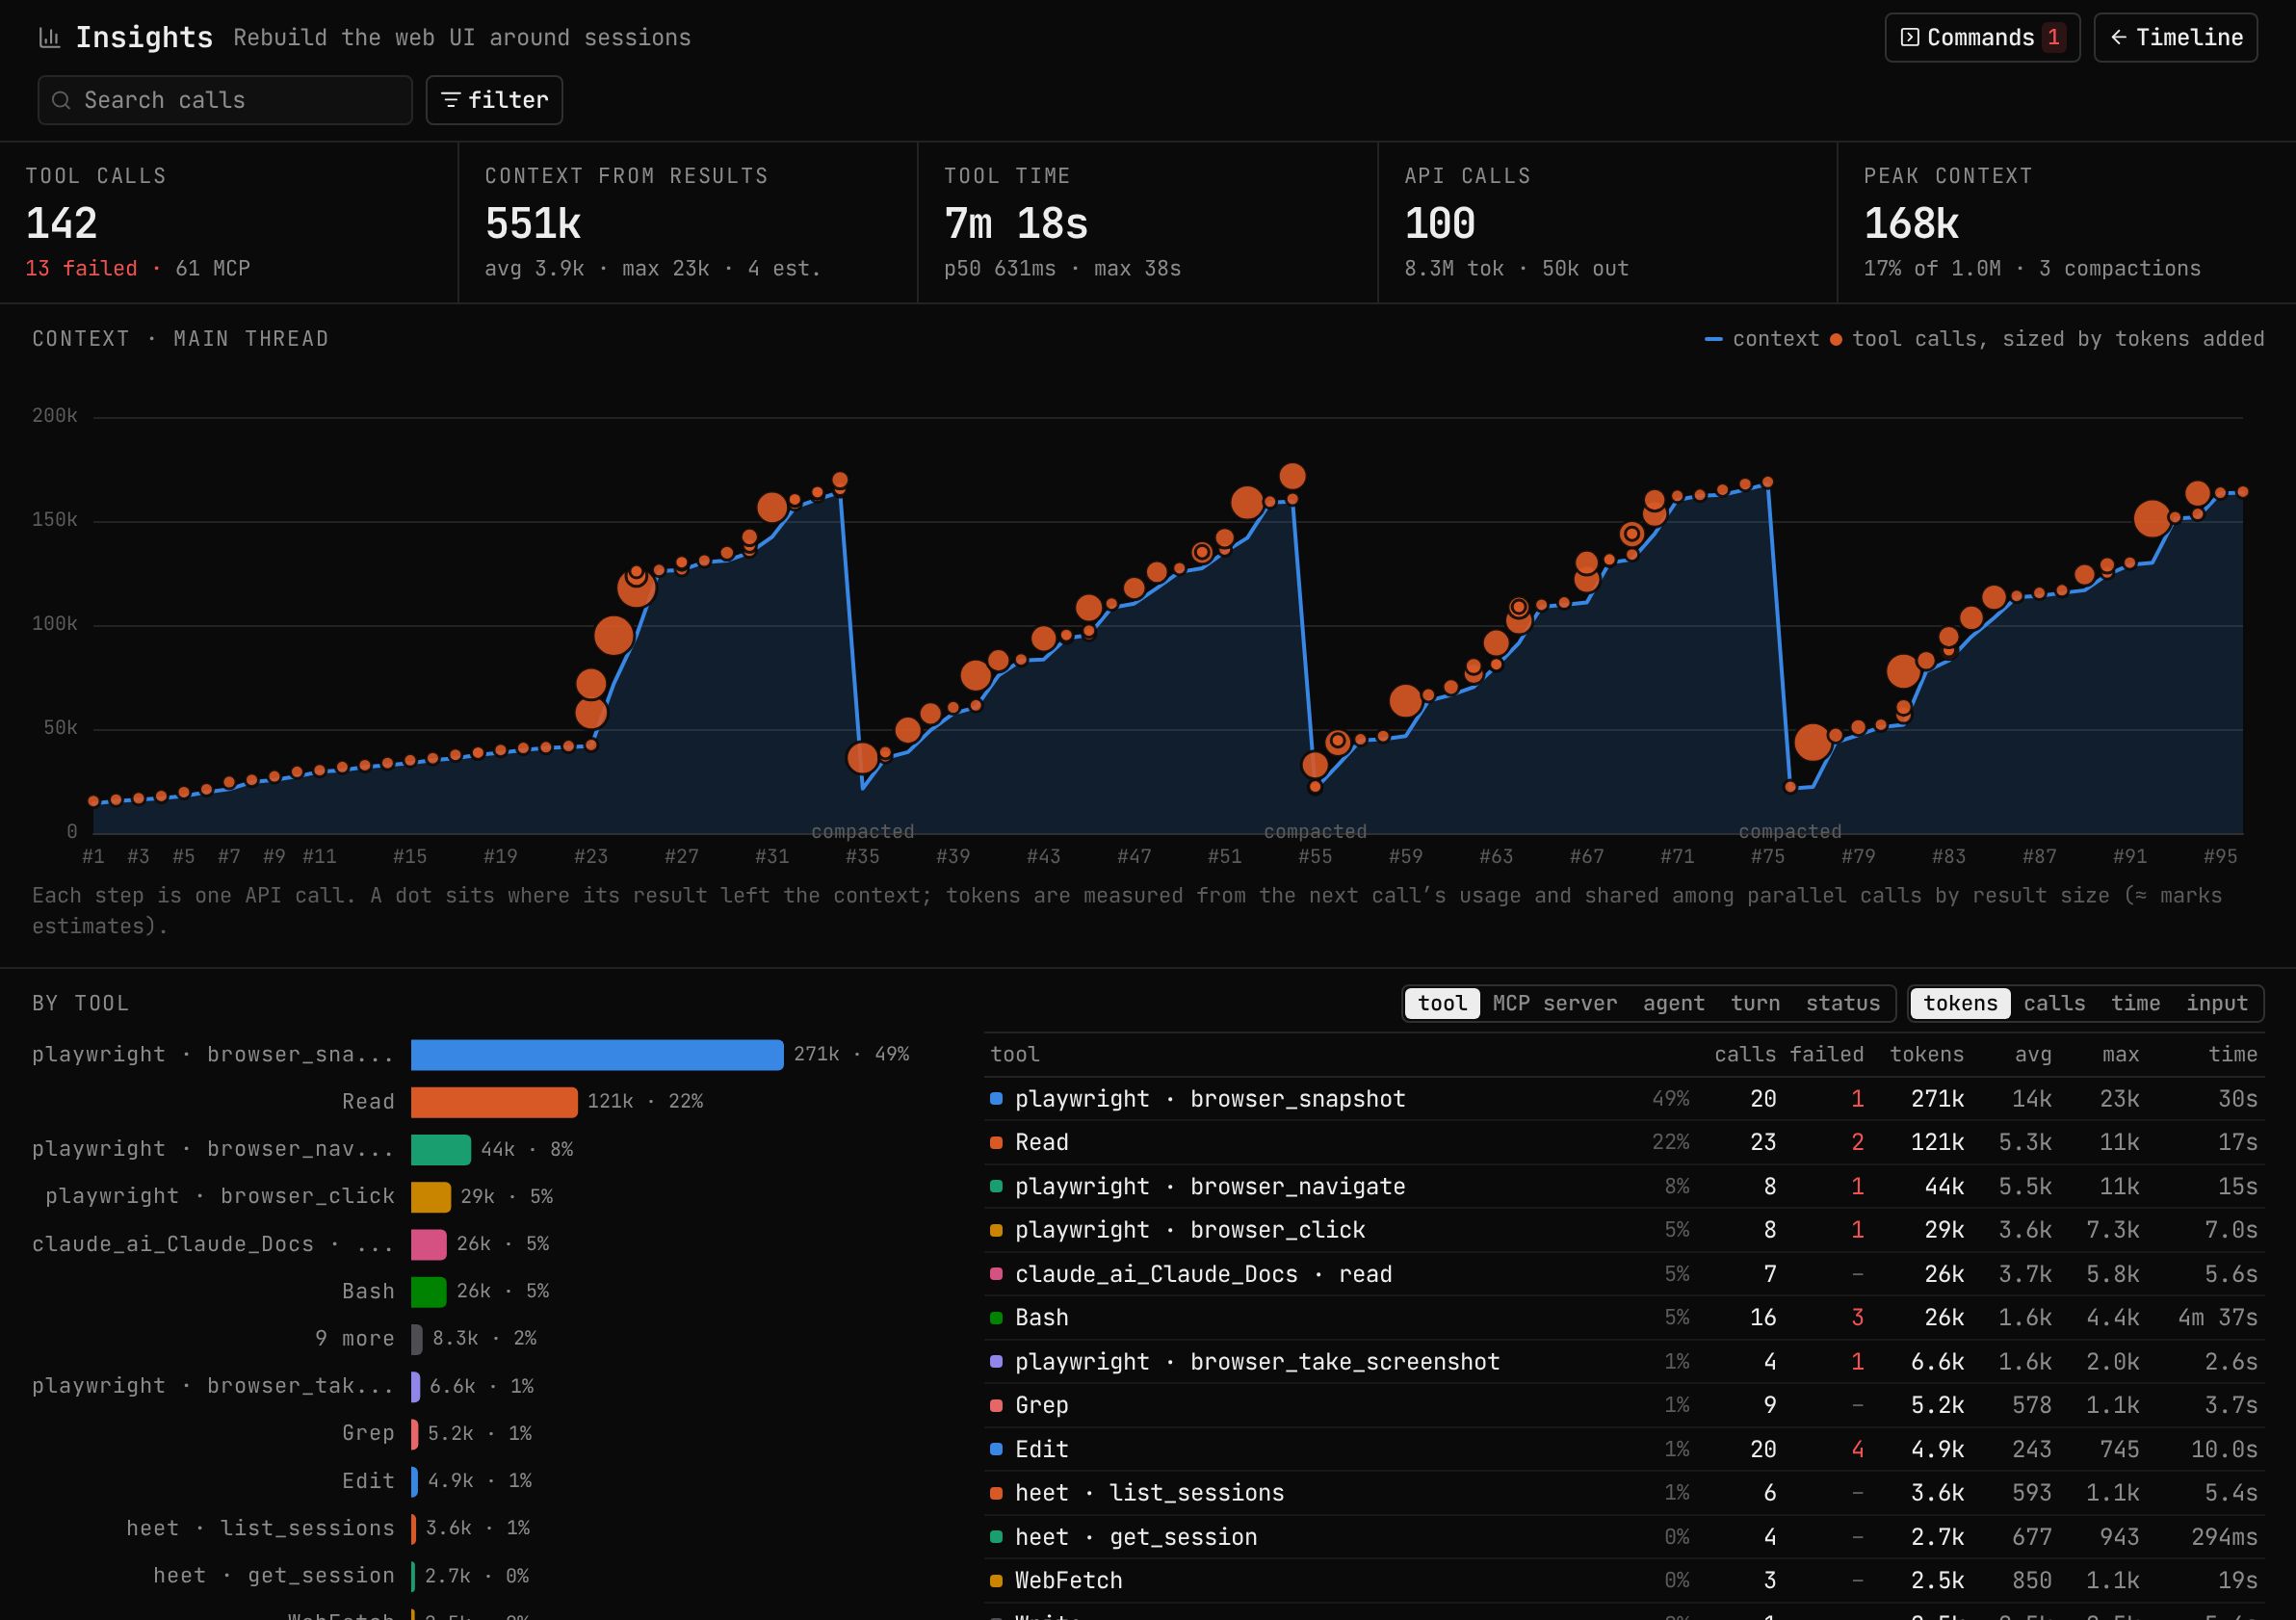Group by tool tab

pos(1442,1003)
